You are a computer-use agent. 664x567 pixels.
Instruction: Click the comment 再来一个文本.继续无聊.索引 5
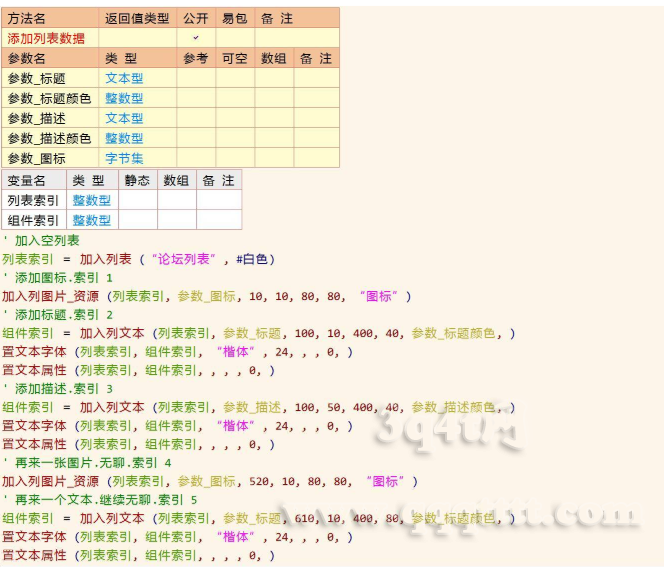(x=100, y=500)
